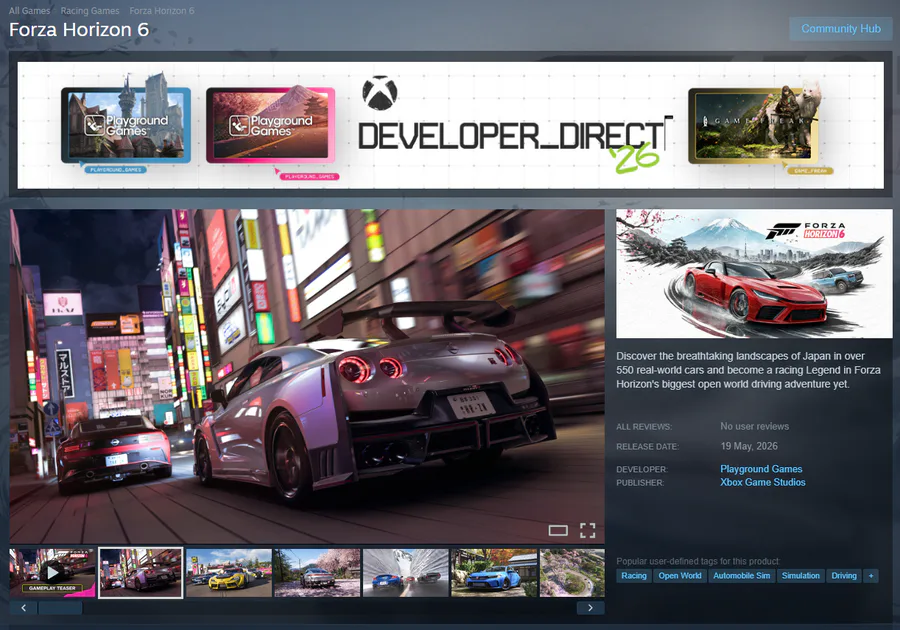900x630 pixels.
Task: Select the selected night city GT-R thumbnail
Action: pyautogui.click(x=141, y=573)
